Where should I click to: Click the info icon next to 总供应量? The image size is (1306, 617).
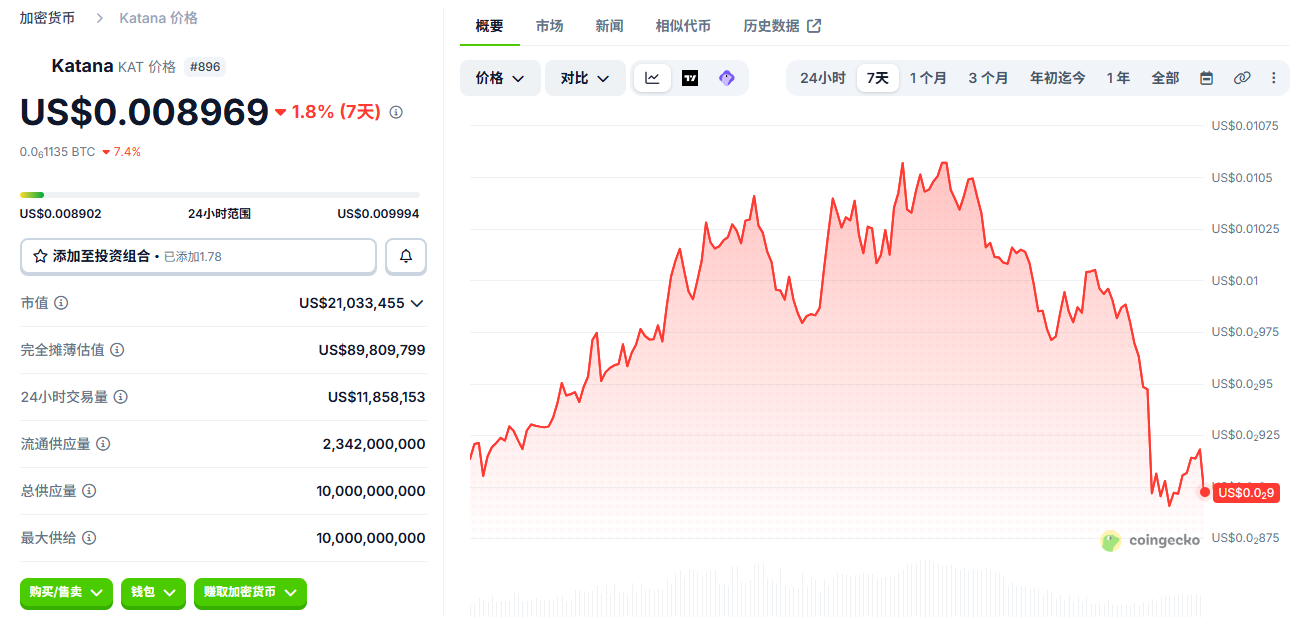tap(89, 491)
